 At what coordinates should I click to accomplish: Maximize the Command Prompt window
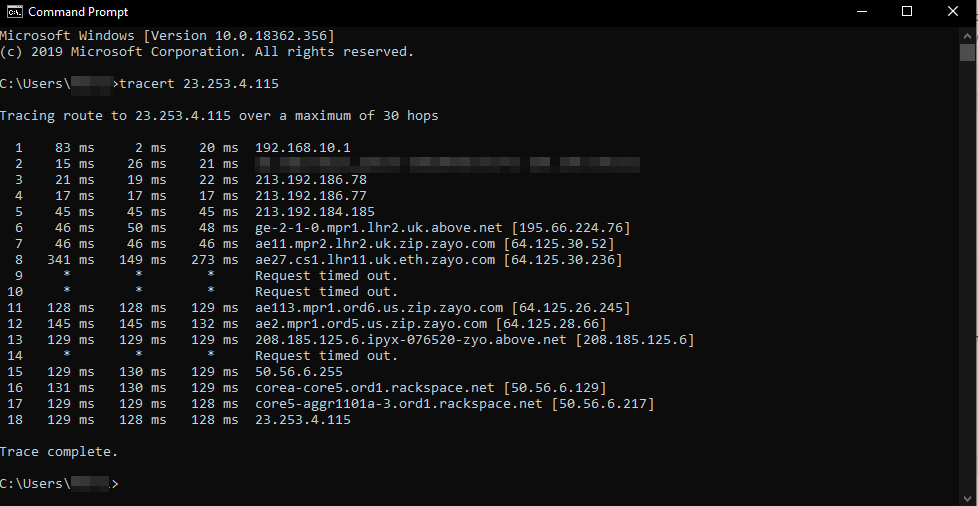907,12
